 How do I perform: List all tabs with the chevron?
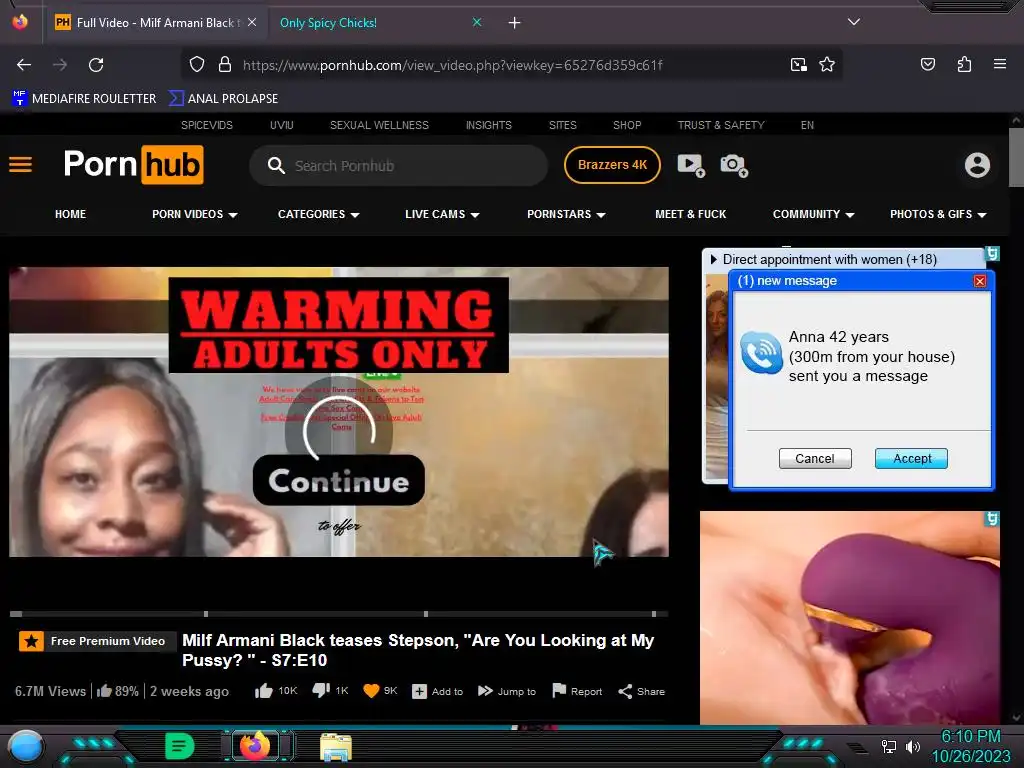pos(854,22)
